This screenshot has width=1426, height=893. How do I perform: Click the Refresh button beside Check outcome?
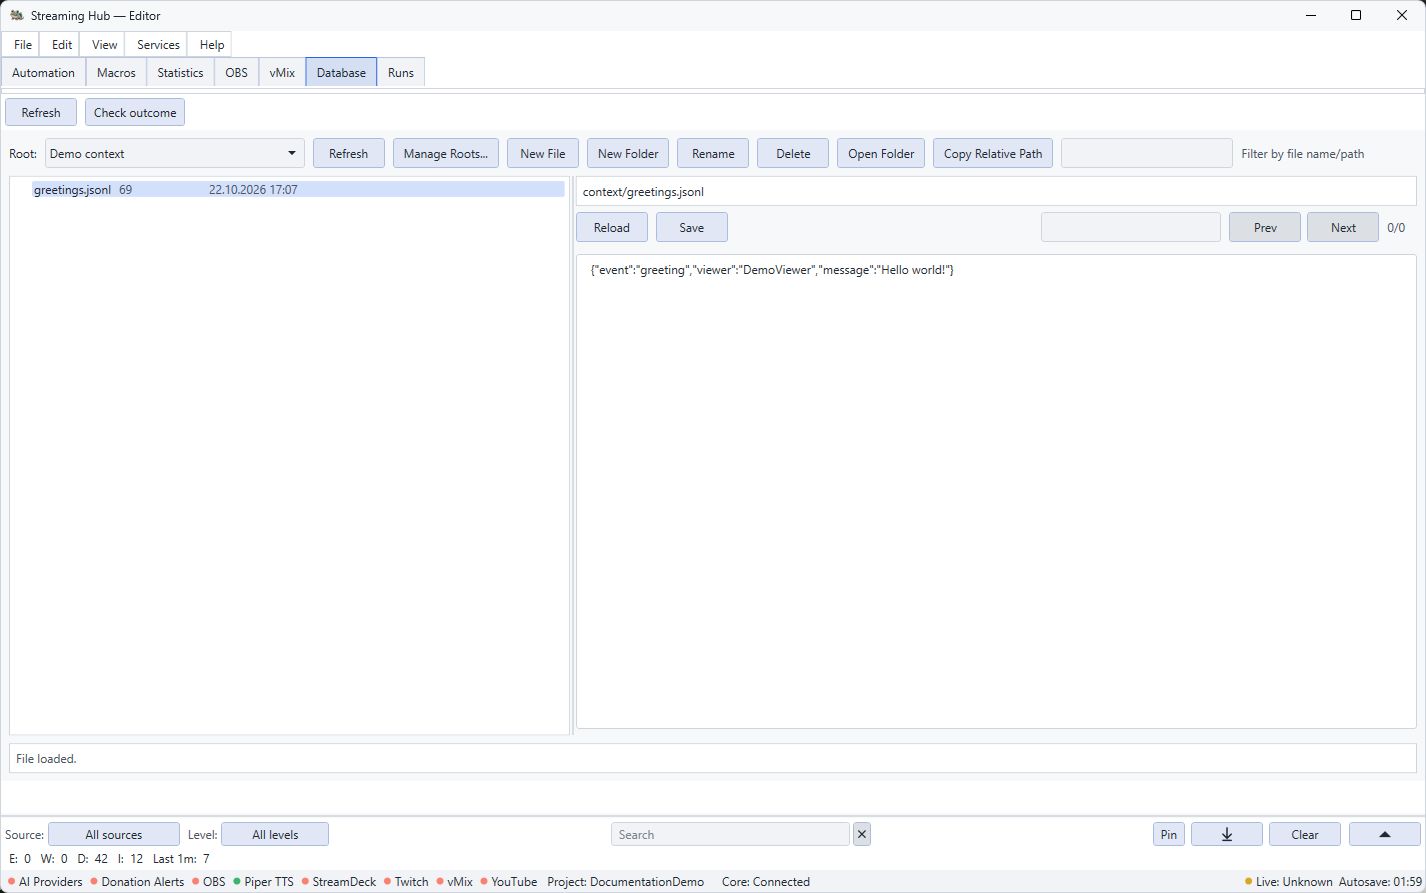(41, 112)
